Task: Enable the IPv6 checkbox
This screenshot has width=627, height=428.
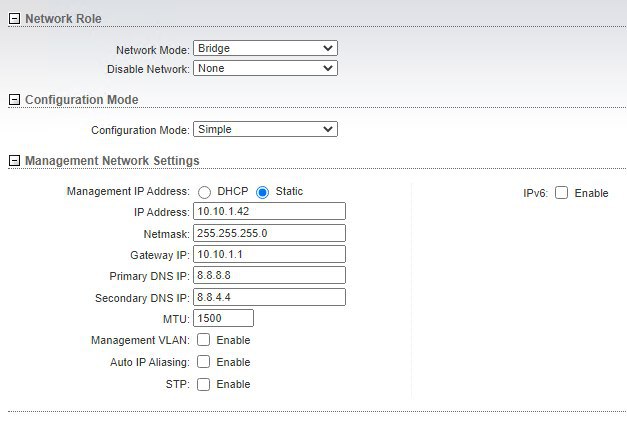Action: [x=561, y=192]
